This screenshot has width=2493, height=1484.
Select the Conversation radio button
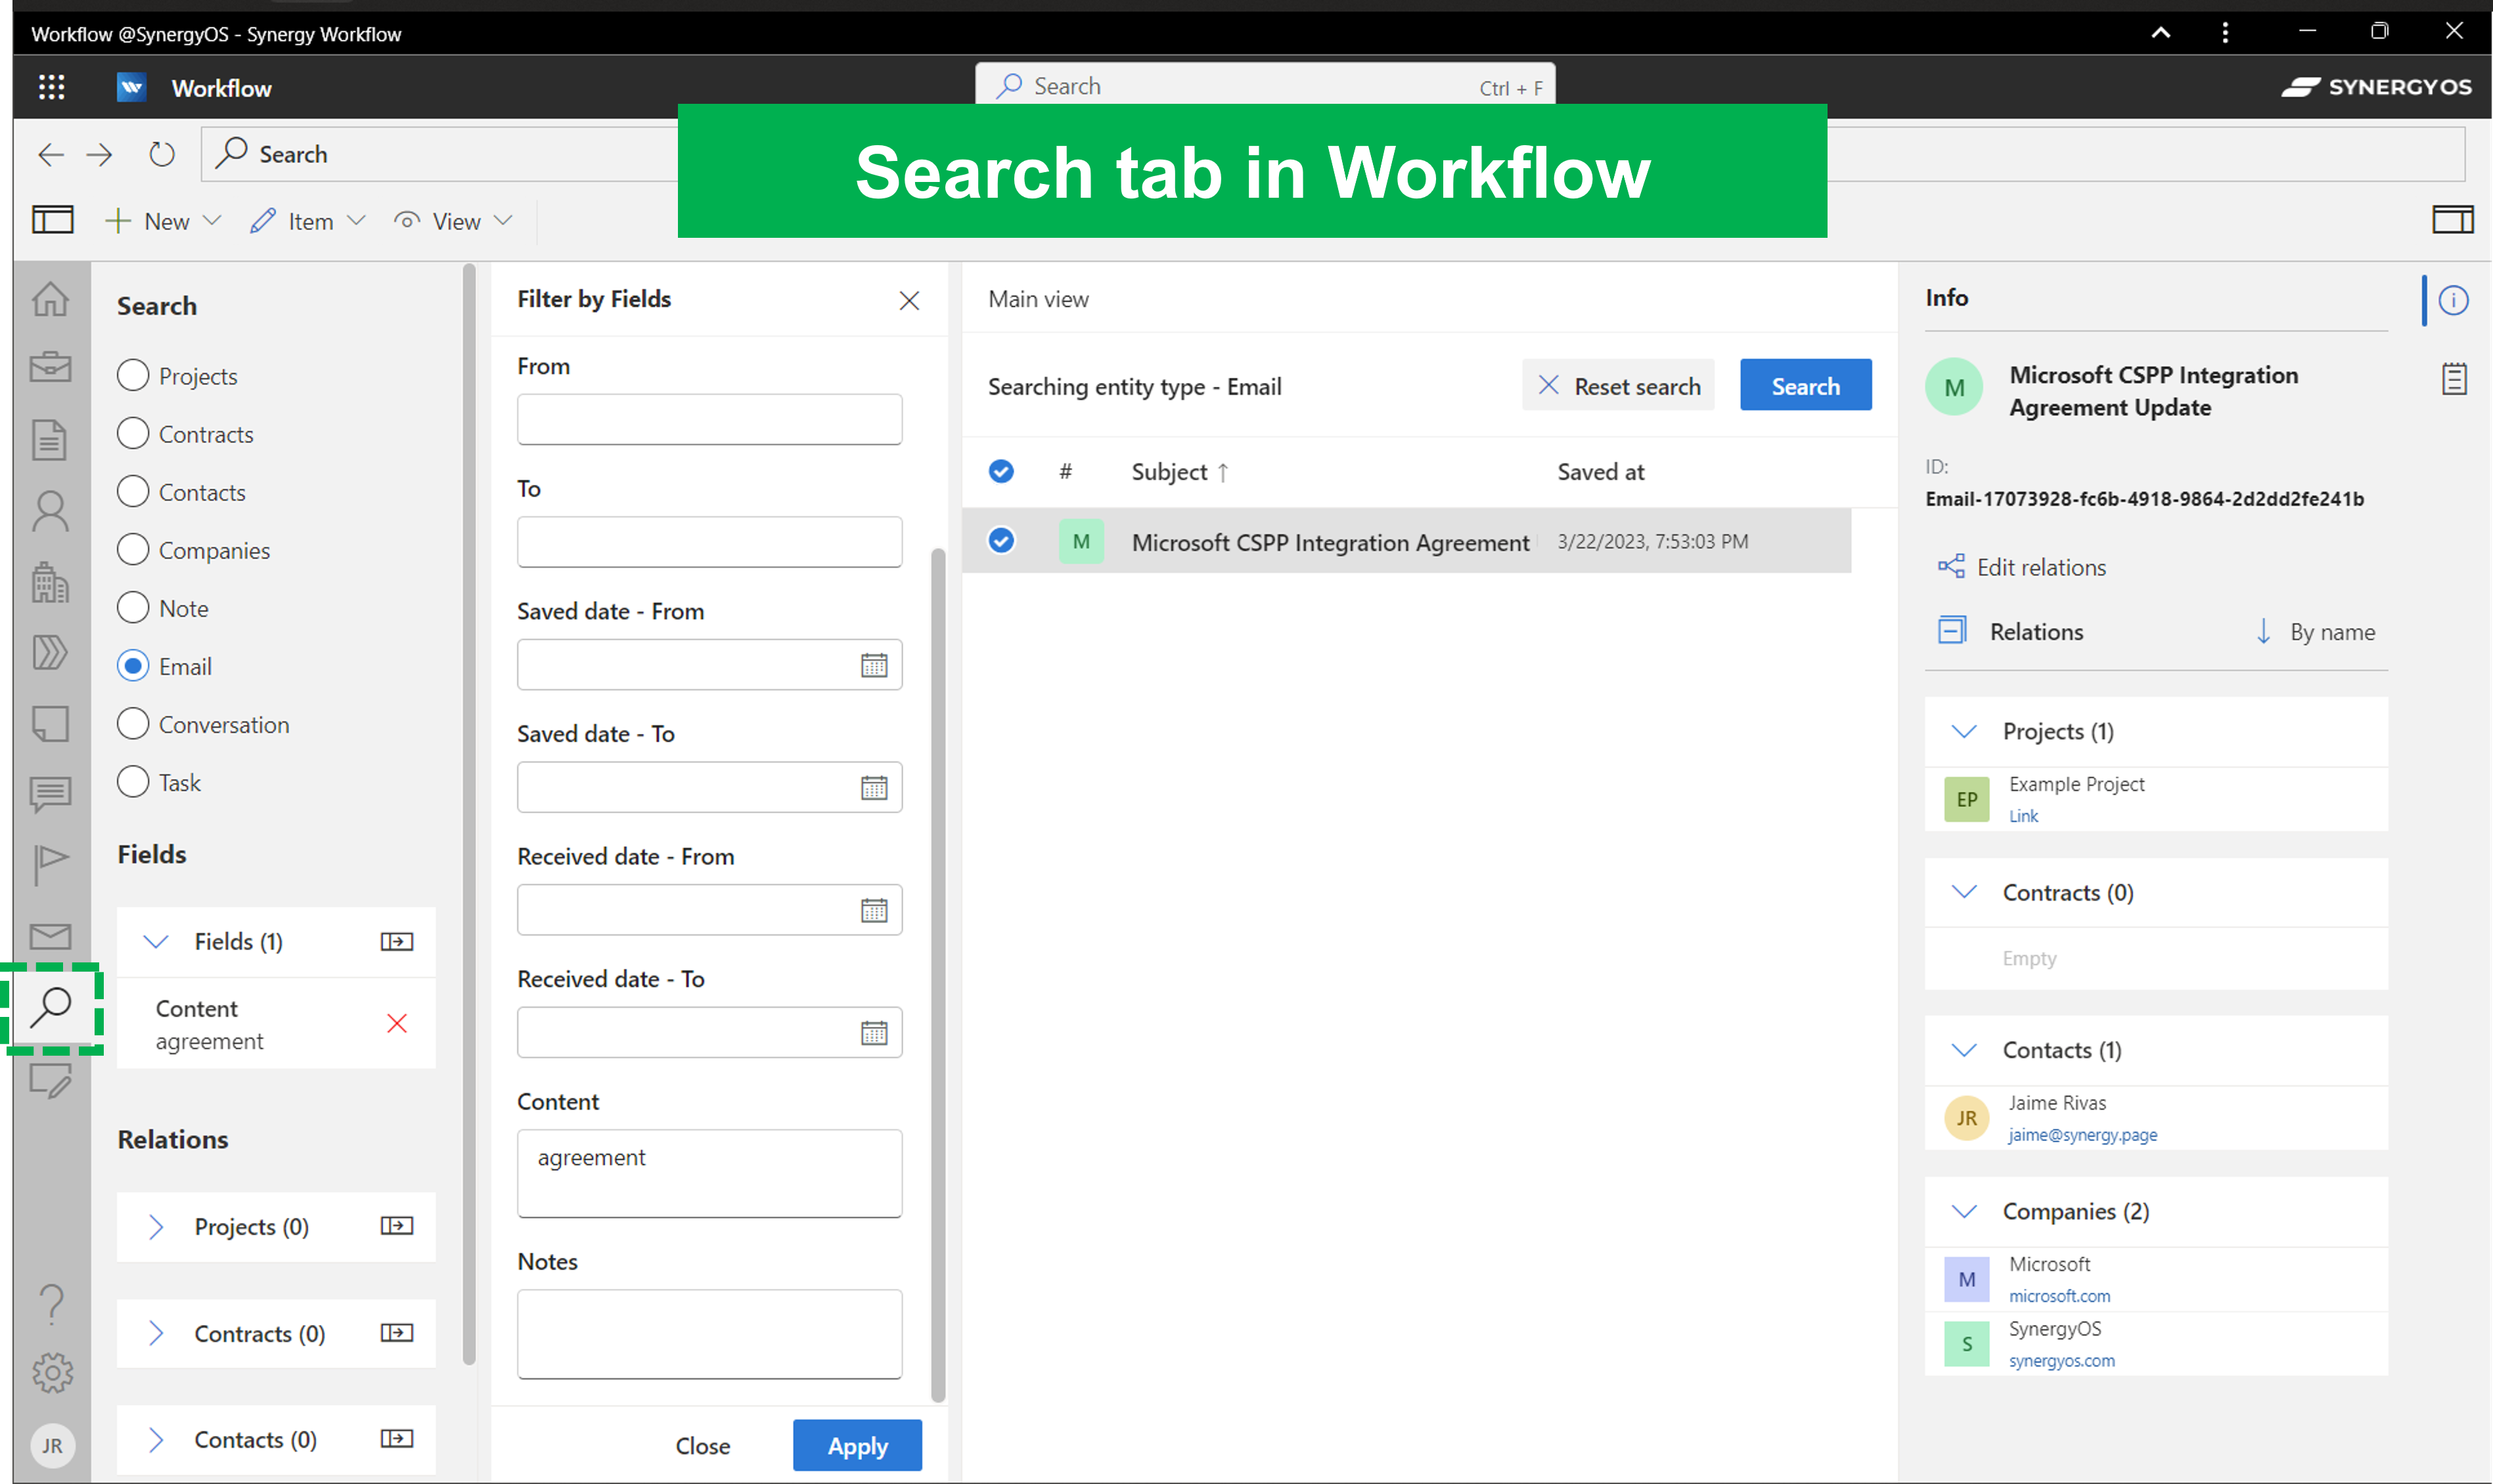133,723
